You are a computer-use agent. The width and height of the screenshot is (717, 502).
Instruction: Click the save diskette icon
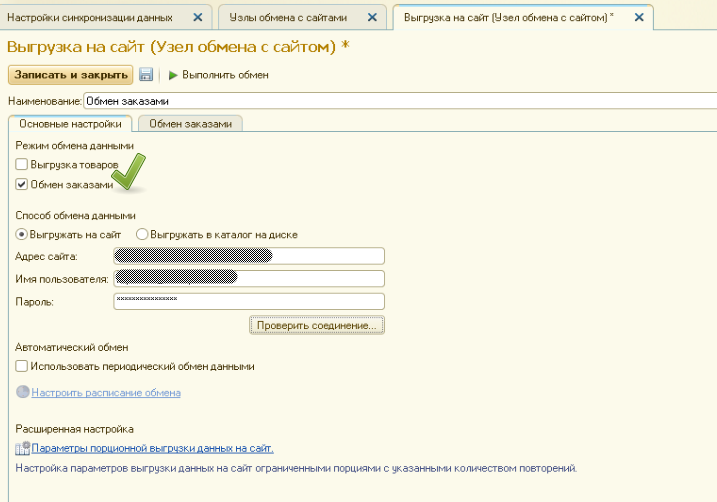pyautogui.click(x=146, y=75)
